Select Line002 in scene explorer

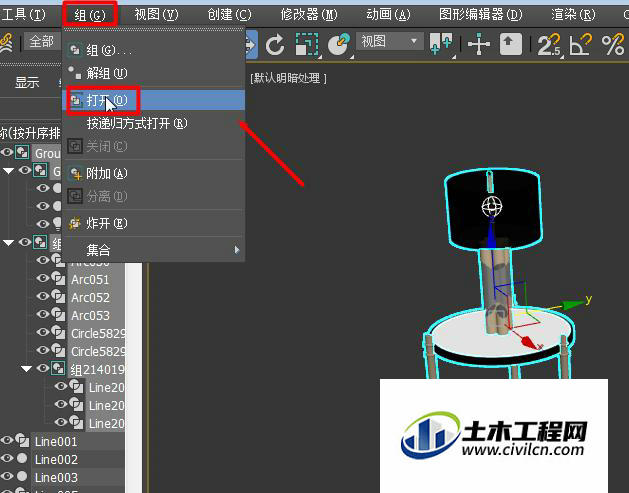click(x=56, y=460)
